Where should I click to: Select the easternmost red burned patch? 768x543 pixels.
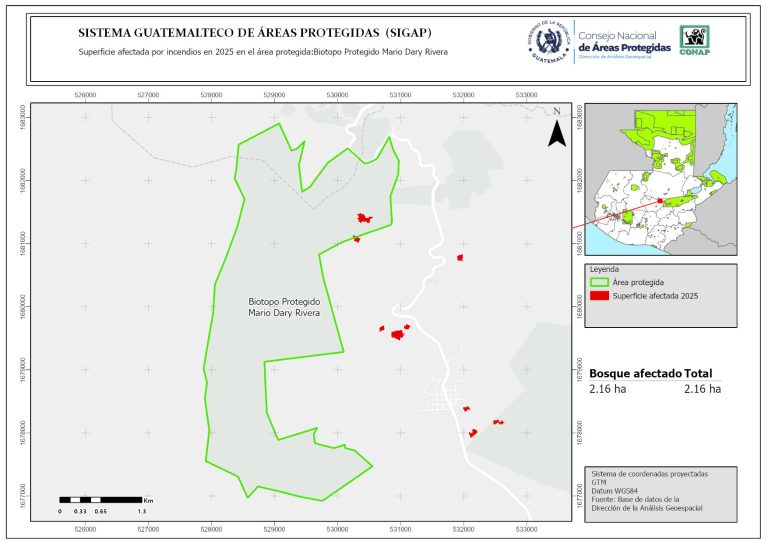[x=497, y=422]
